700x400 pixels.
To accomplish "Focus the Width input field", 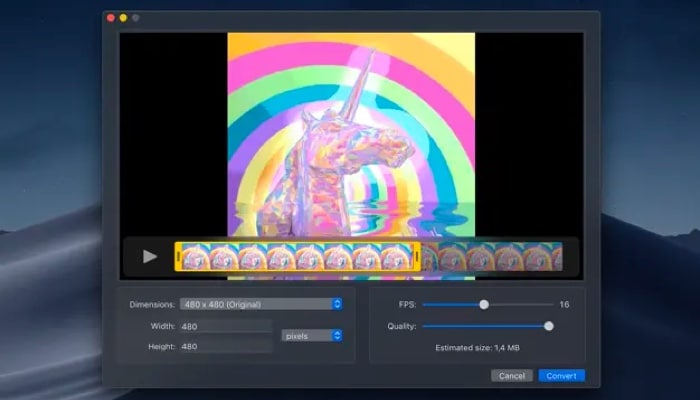I will point(225,326).
